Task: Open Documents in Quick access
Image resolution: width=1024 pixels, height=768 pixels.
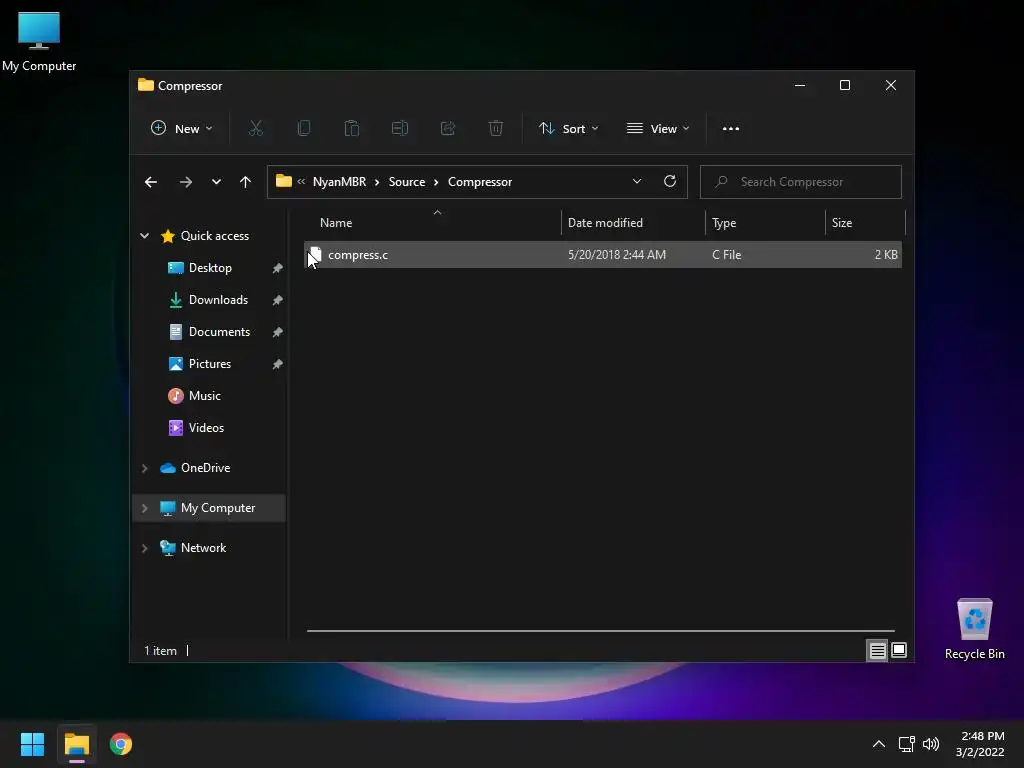Action: [219, 332]
